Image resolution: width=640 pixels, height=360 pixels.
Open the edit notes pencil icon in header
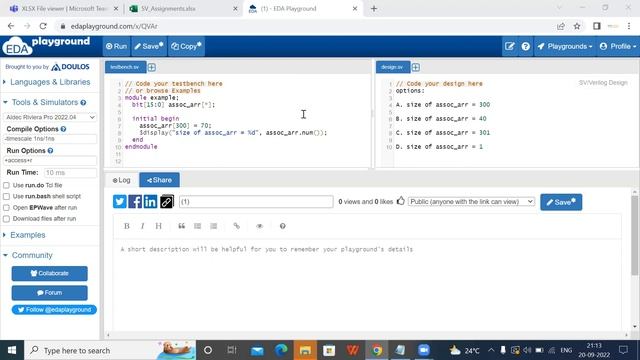pos(509,47)
